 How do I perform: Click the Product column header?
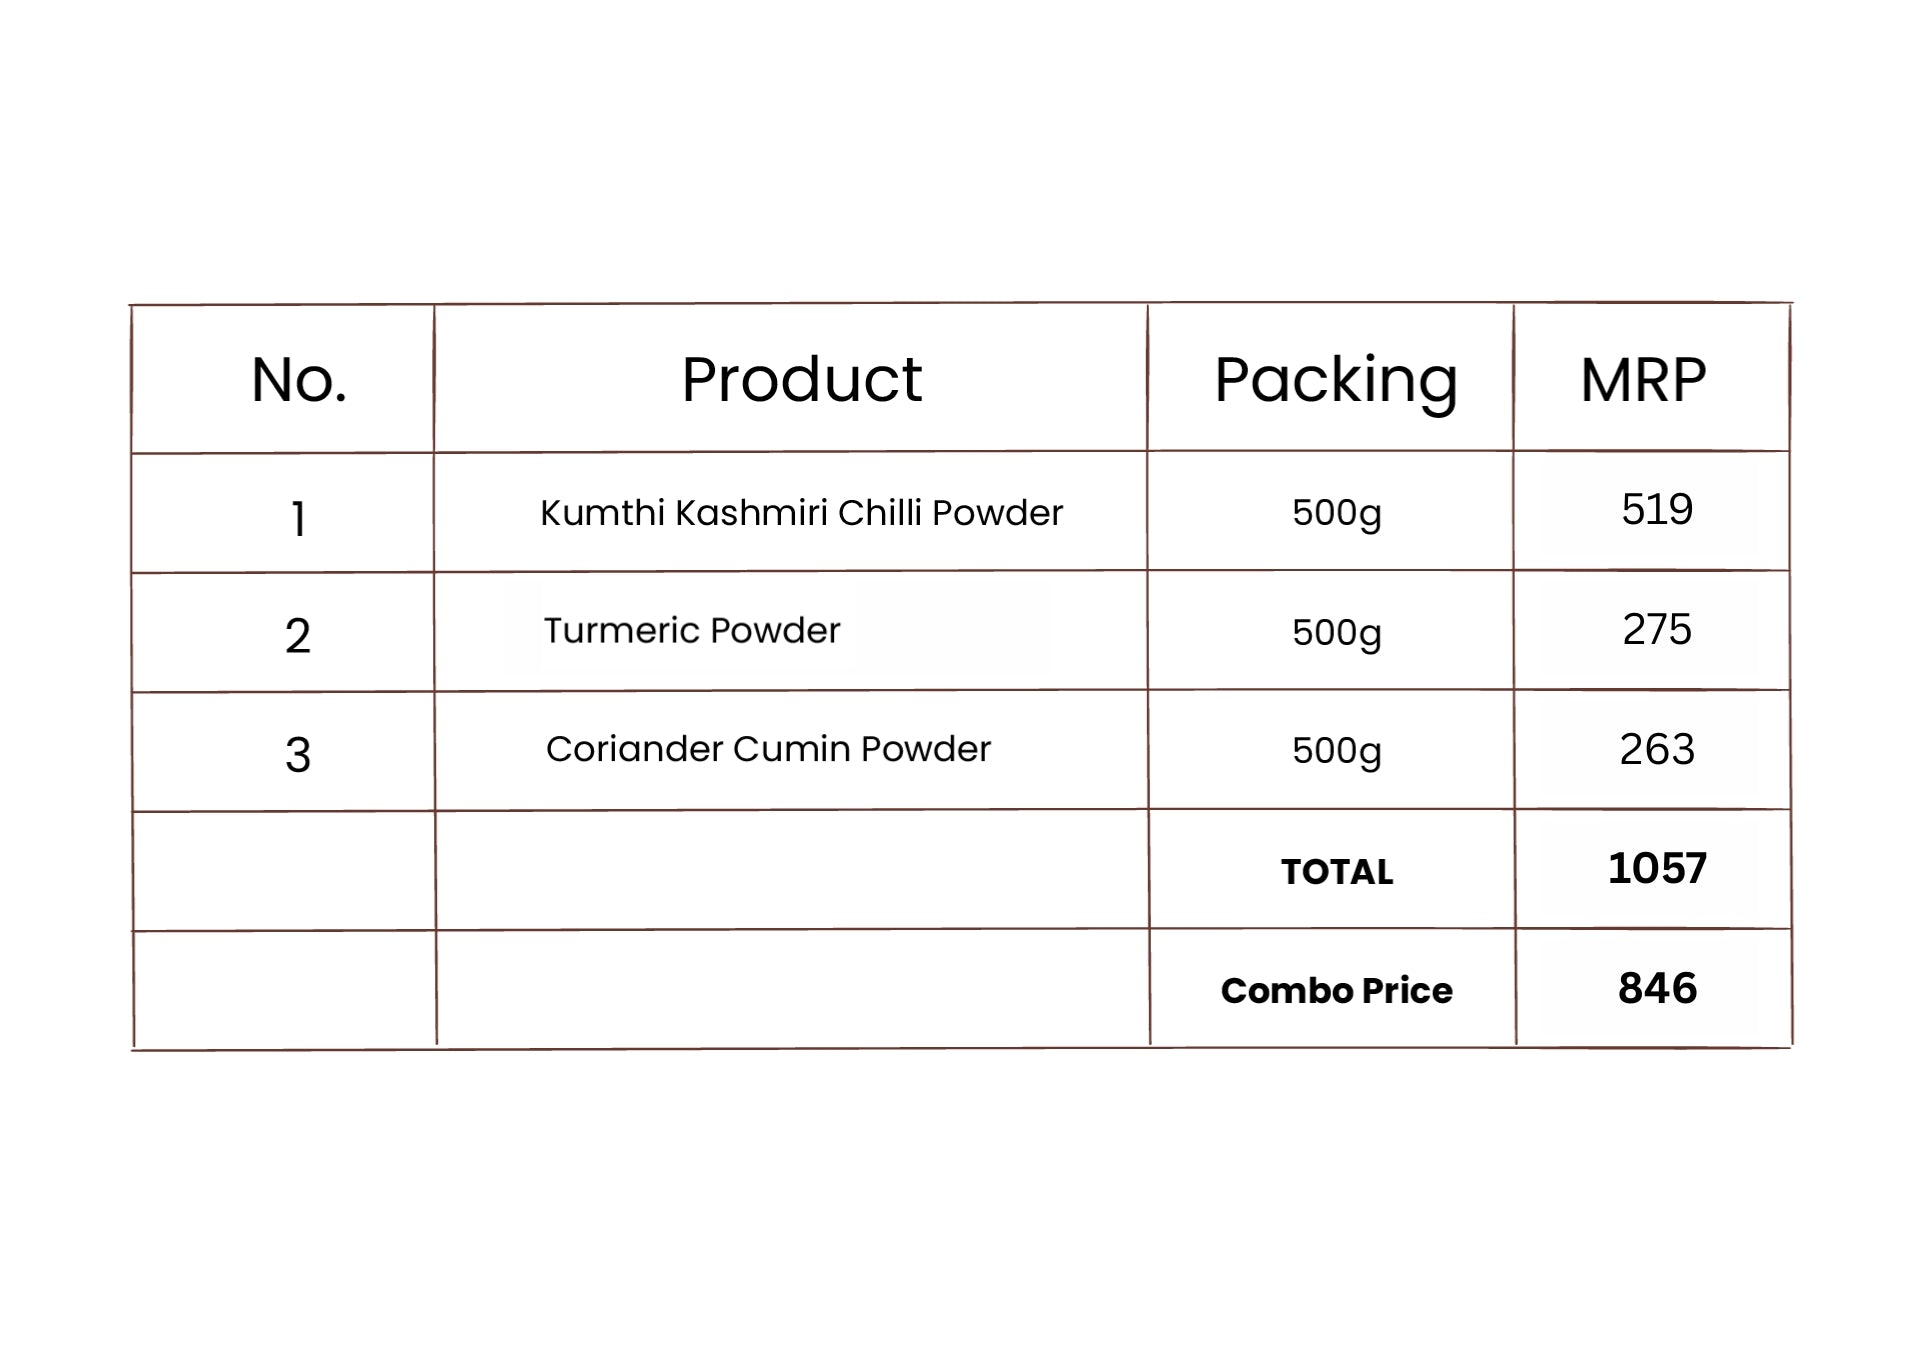(x=801, y=379)
